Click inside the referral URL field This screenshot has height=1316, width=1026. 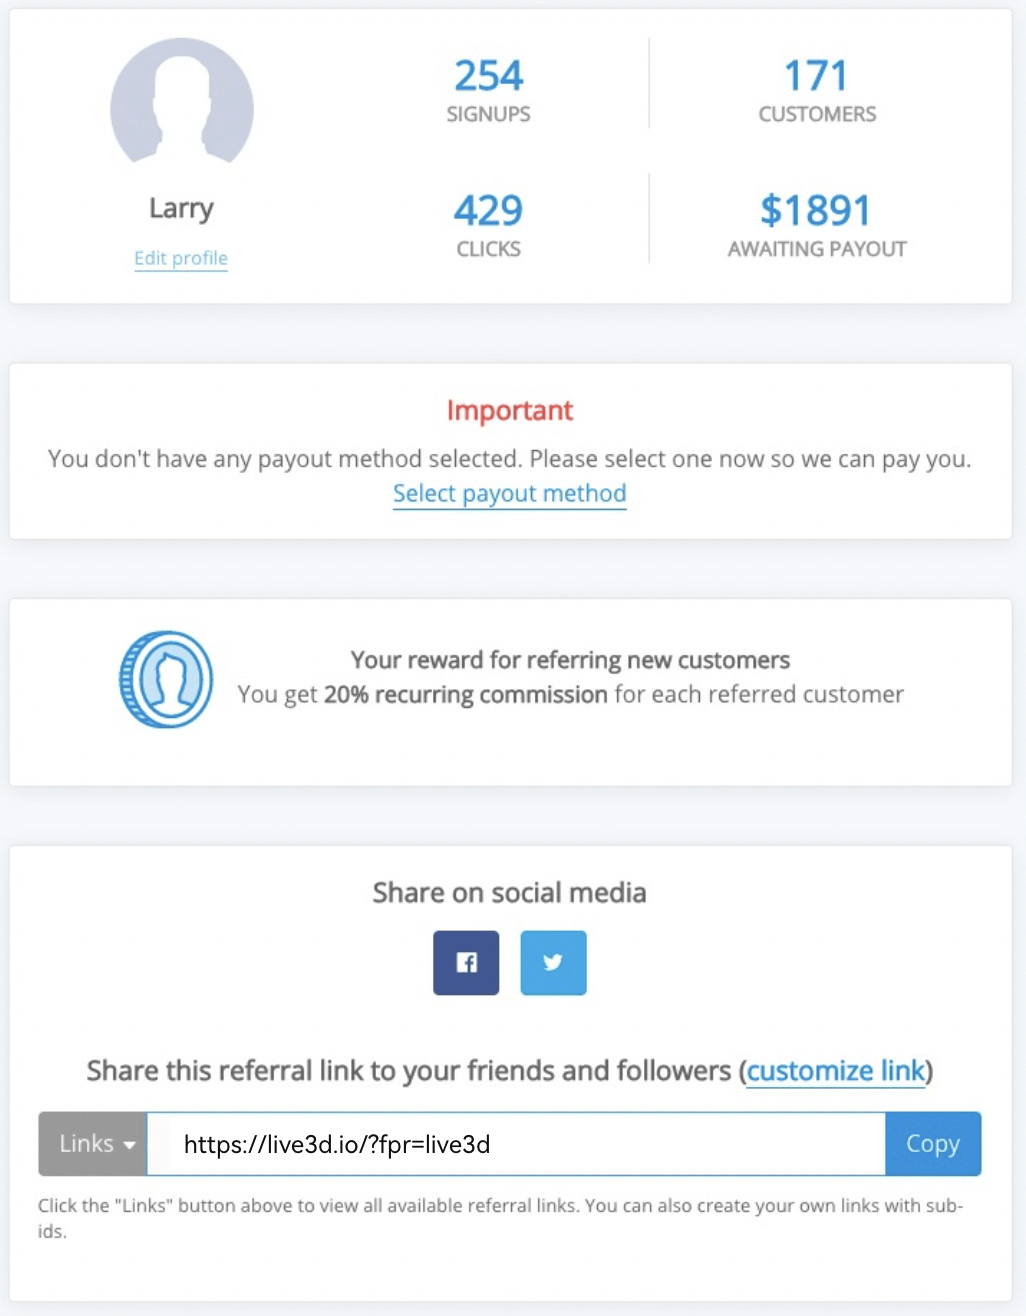coord(516,1143)
